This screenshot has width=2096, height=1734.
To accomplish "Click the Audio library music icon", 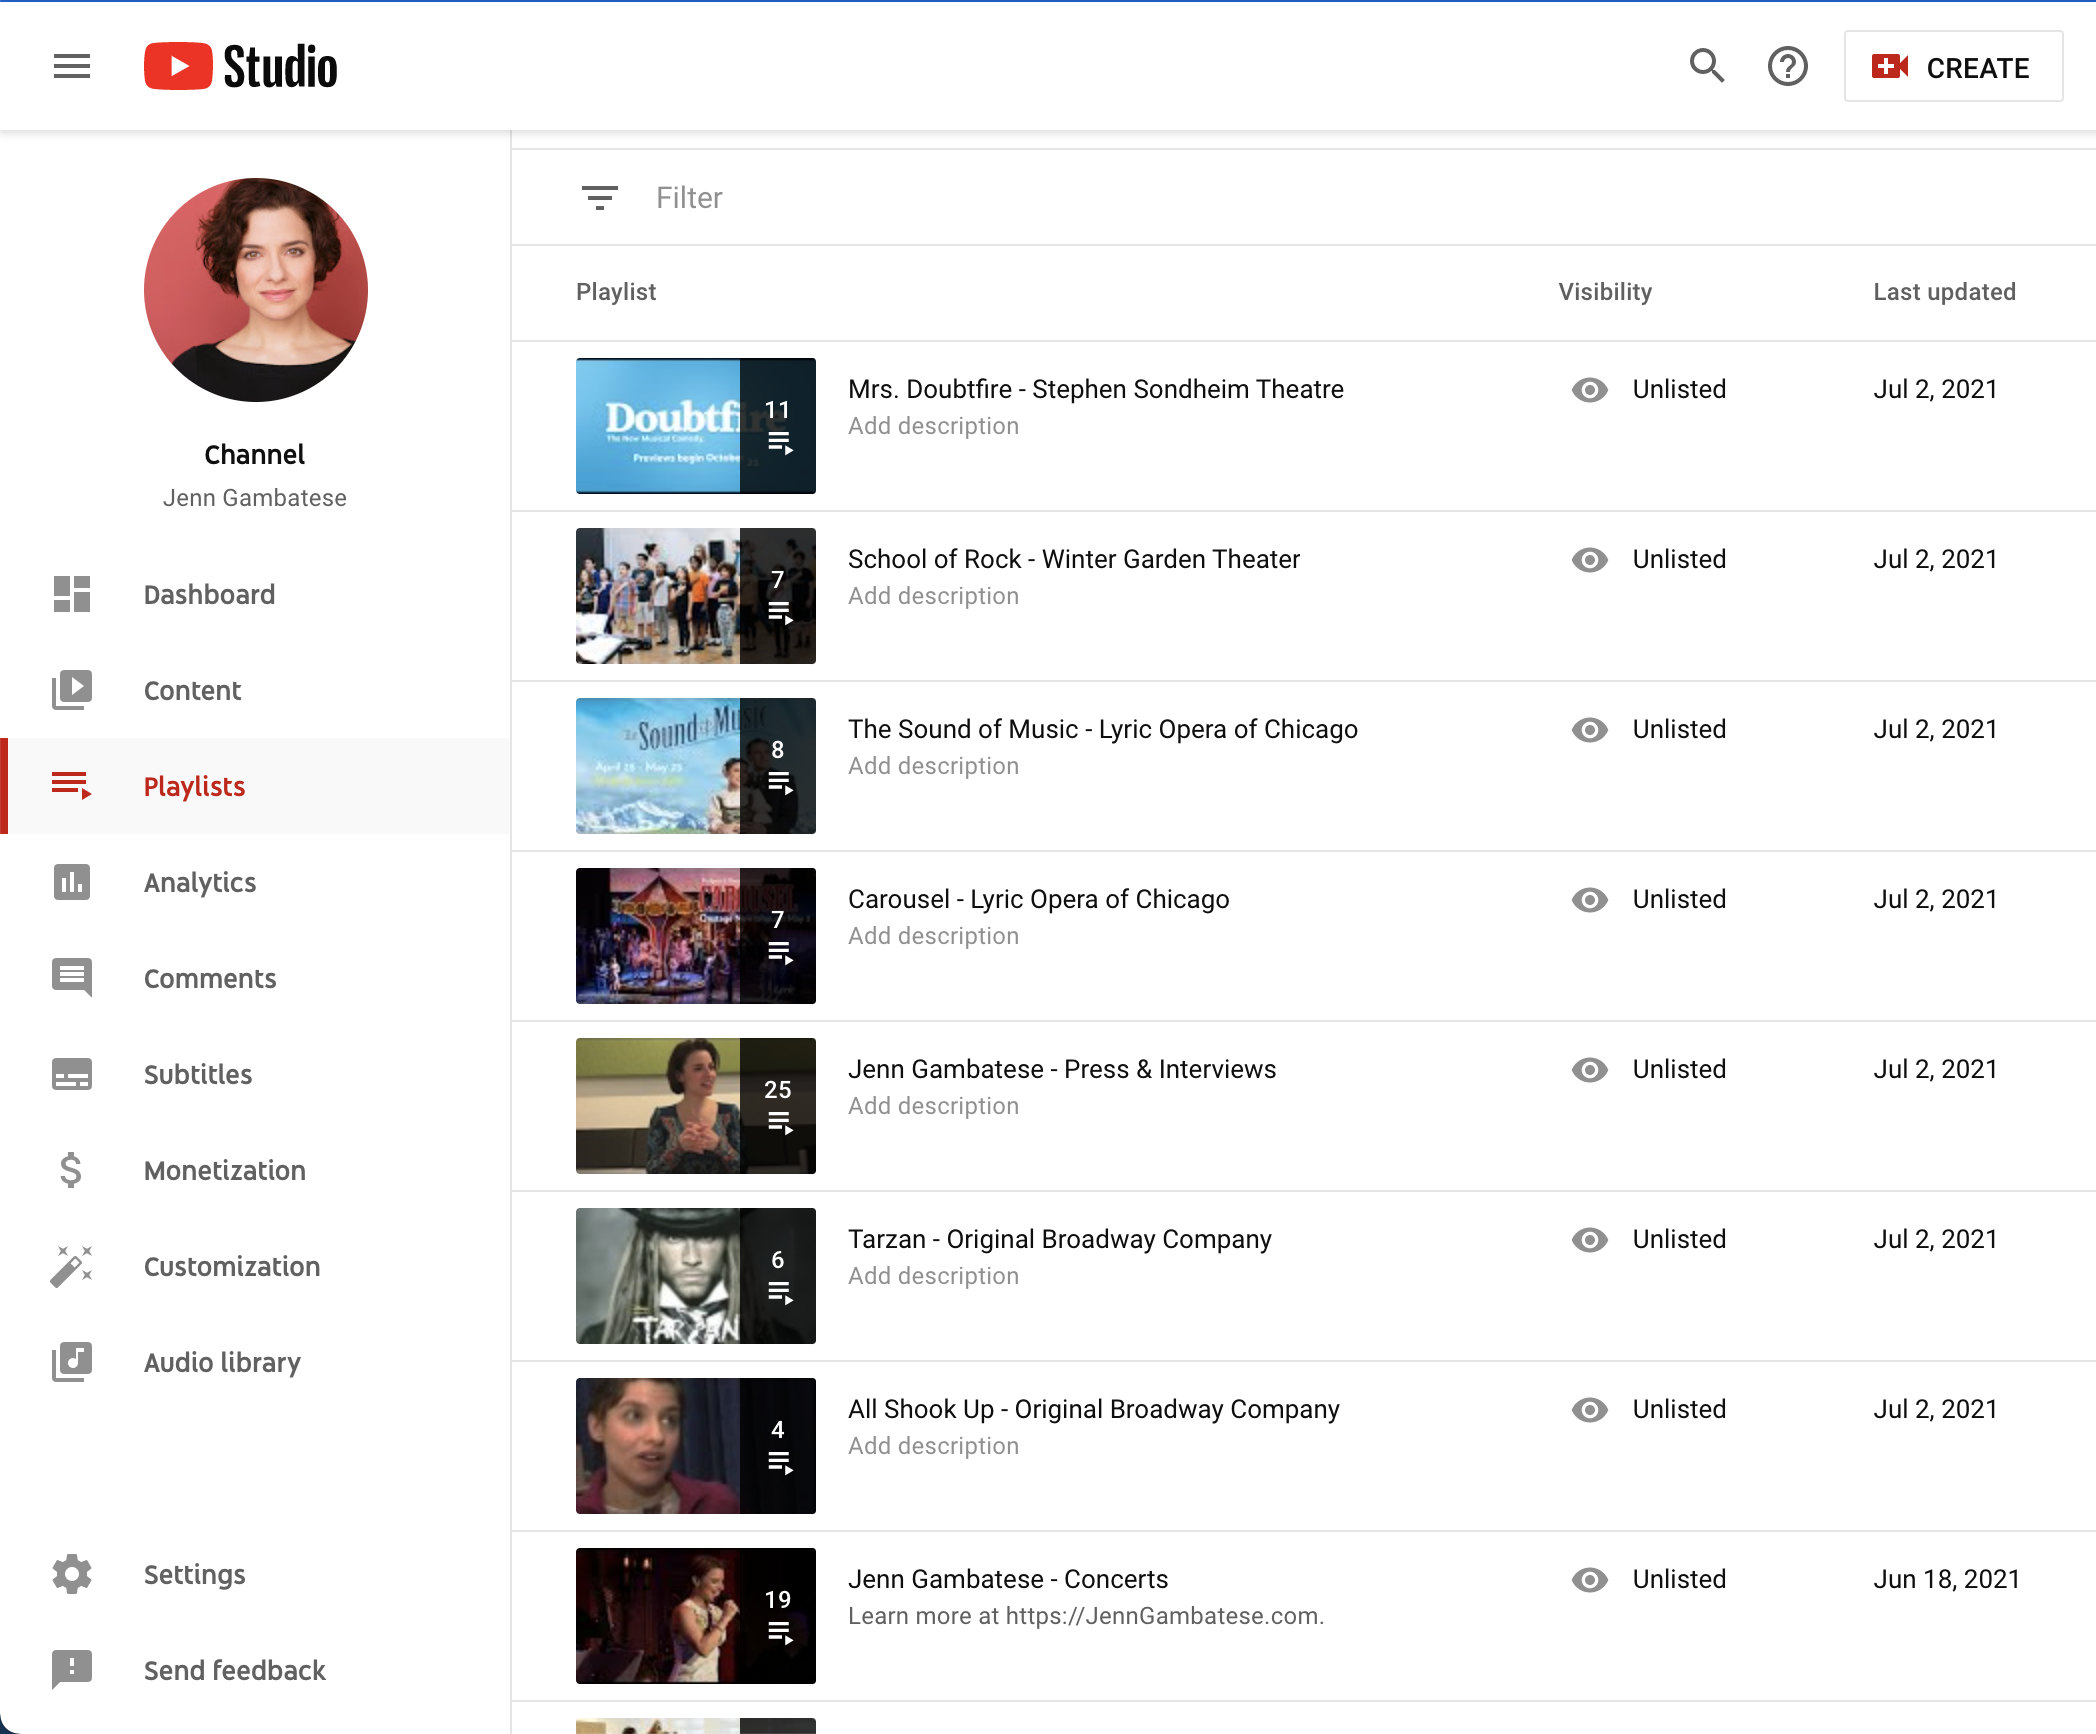I will pos(72,1362).
